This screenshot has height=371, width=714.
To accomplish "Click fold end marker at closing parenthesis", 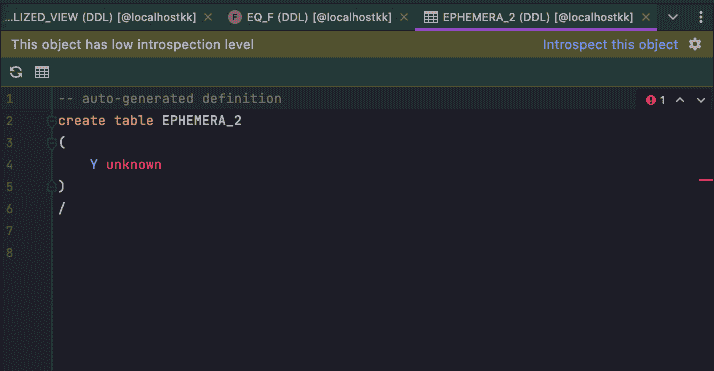I will tap(52, 186).
